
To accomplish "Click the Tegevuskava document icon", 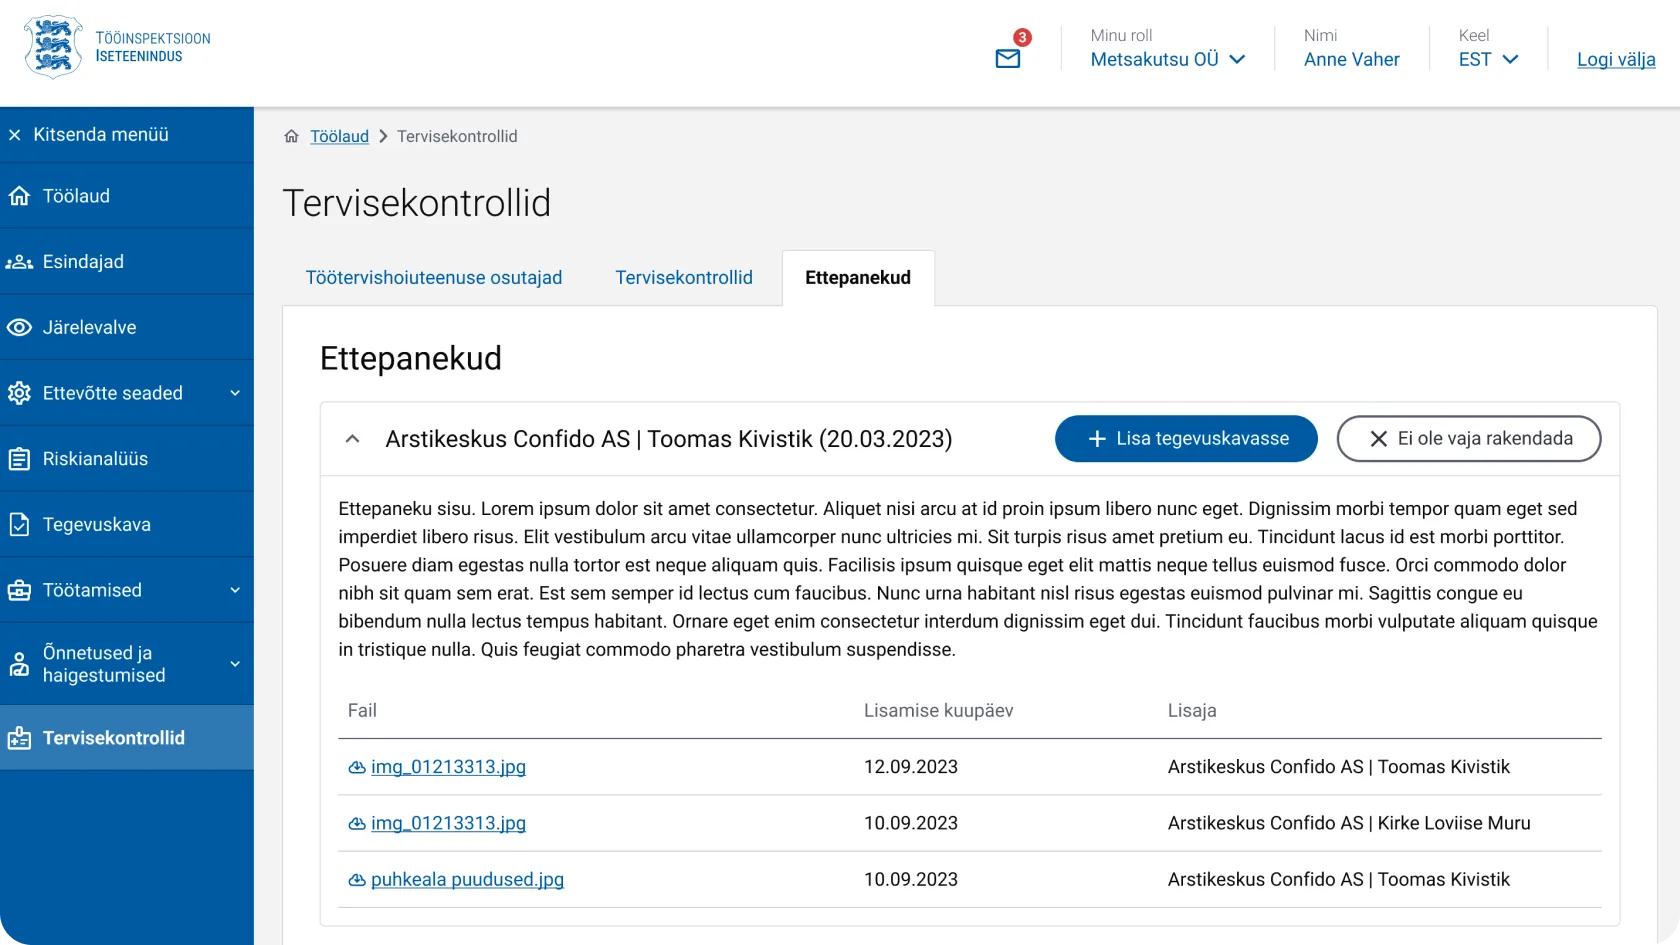I will [19, 525].
